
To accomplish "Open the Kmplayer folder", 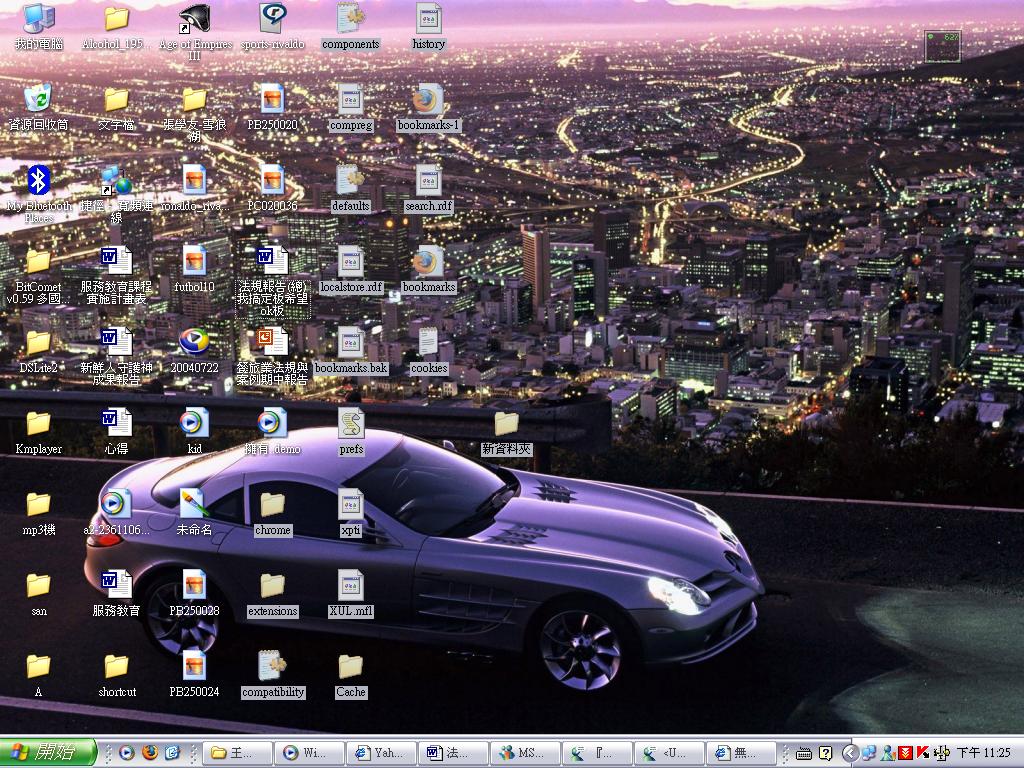I will pyautogui.click(x=38, y=425).
